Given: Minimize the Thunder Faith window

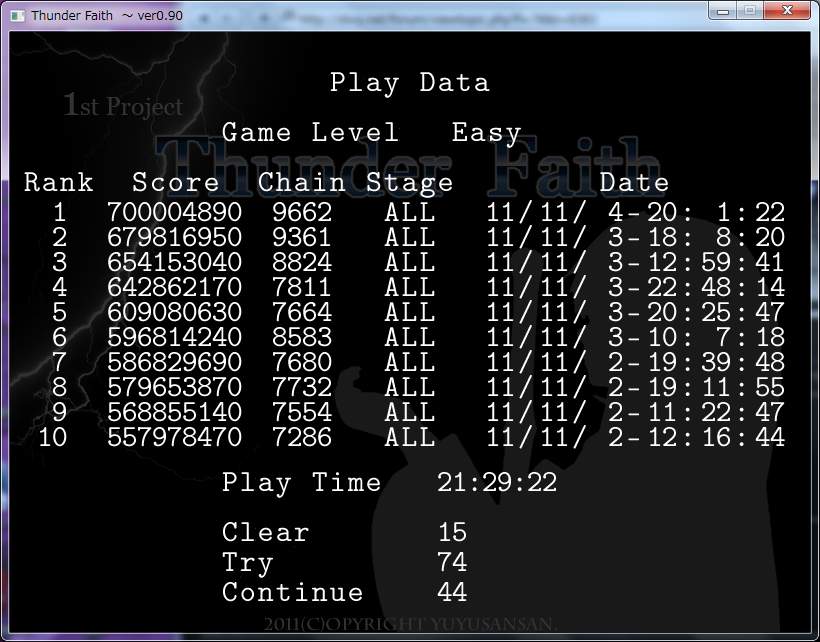Looking at the screenshot, I should (724, 10).
